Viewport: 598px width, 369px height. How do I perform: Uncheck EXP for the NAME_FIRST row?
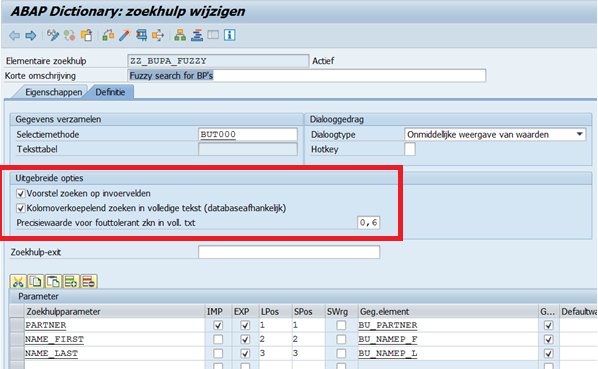pyautogui.click(x=245, y=339)
